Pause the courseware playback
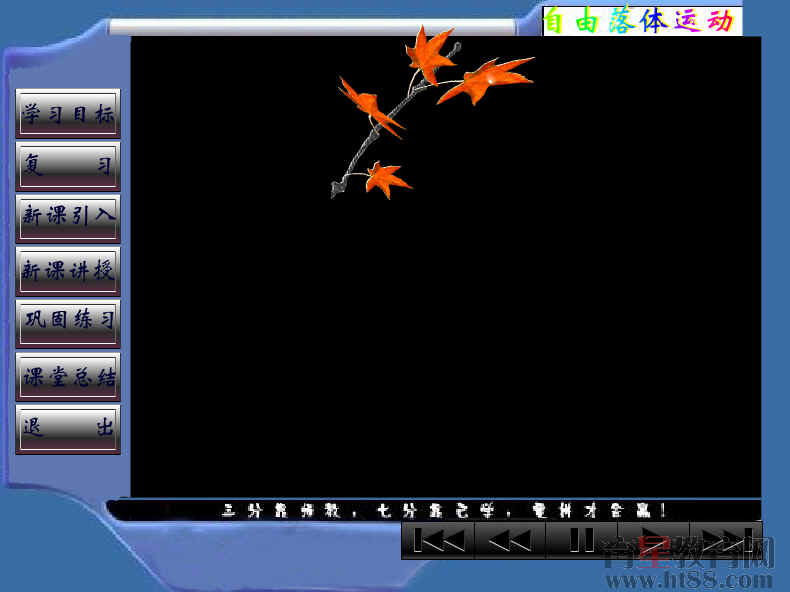Screen dimensions: 790x592 coord(581,540)
